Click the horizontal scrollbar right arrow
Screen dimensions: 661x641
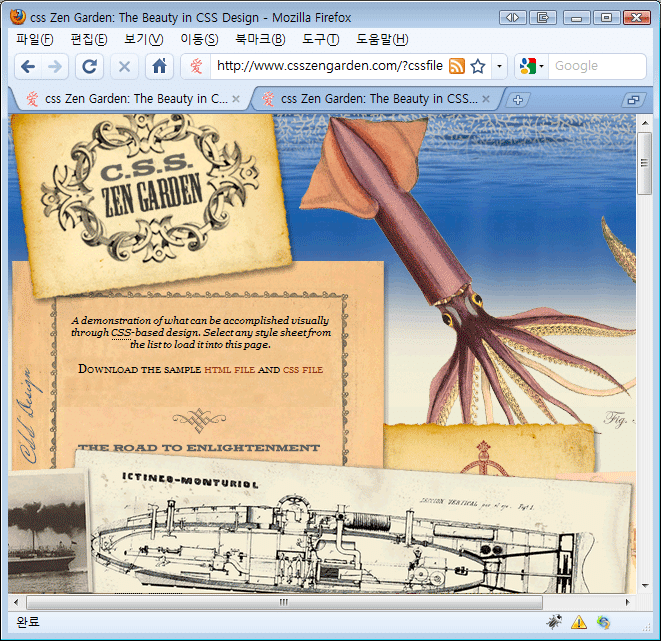tap(627, 602)
